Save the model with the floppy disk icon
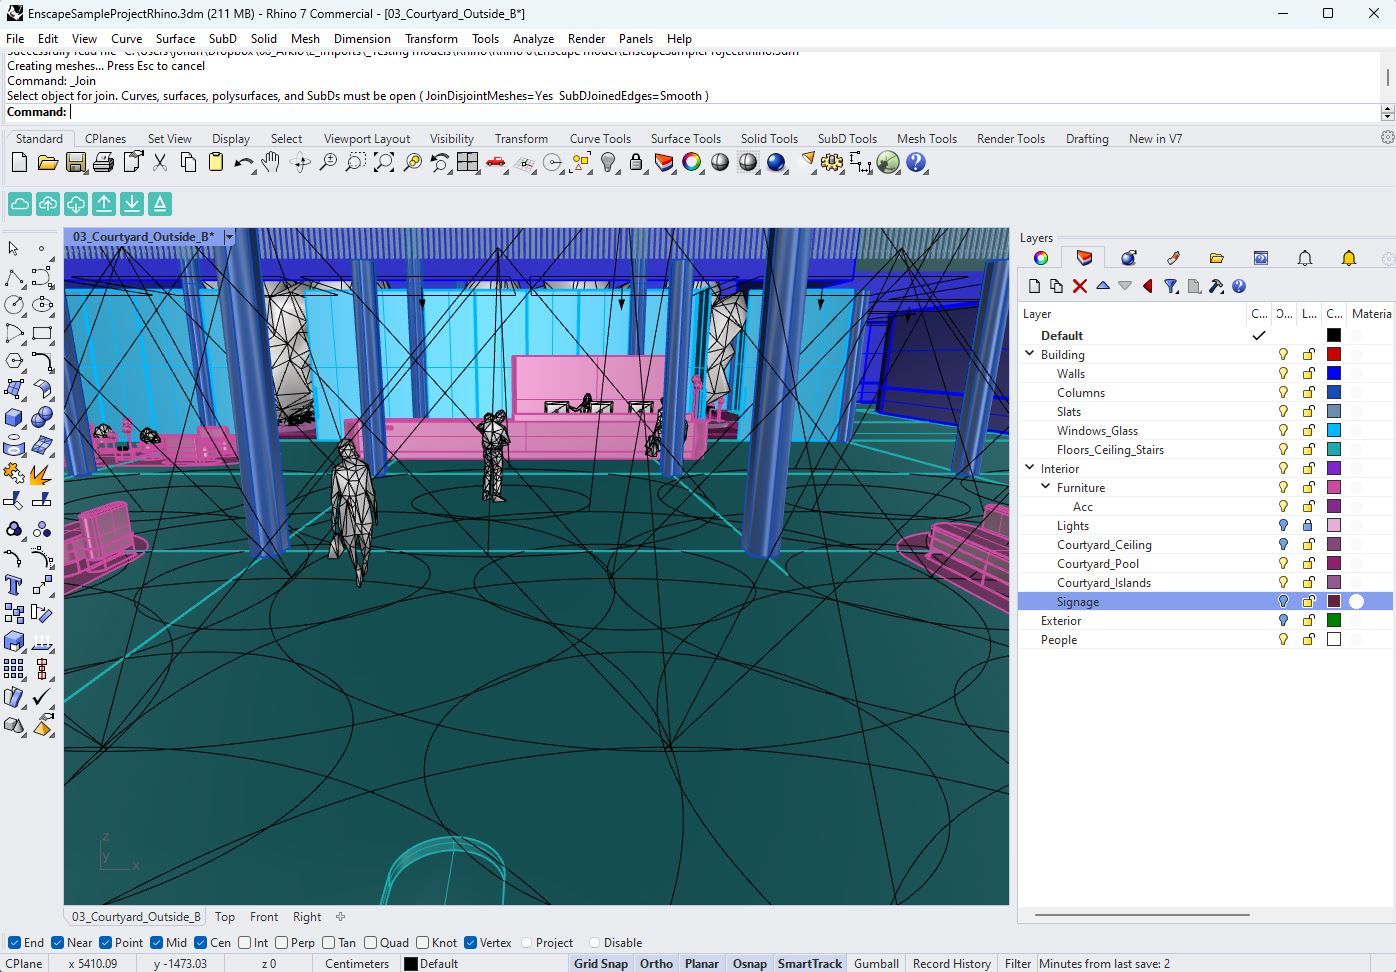This screenshot has height=972, width=1396. point(75,162)
